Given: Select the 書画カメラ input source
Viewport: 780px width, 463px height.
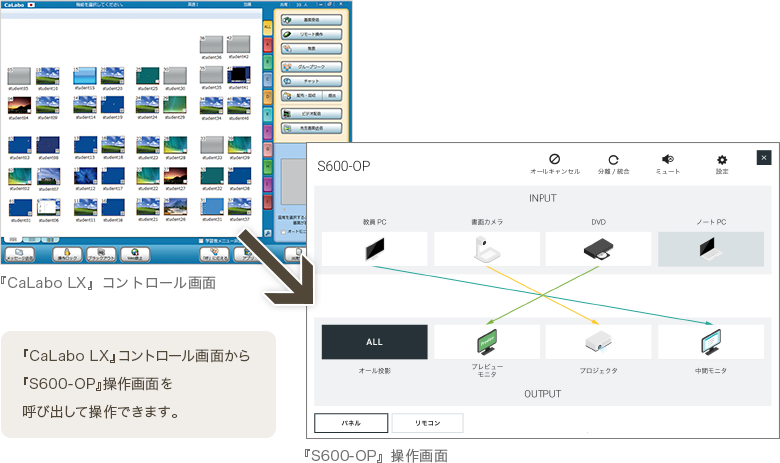Looking at the screenshot, I should [x=487, y=249].
